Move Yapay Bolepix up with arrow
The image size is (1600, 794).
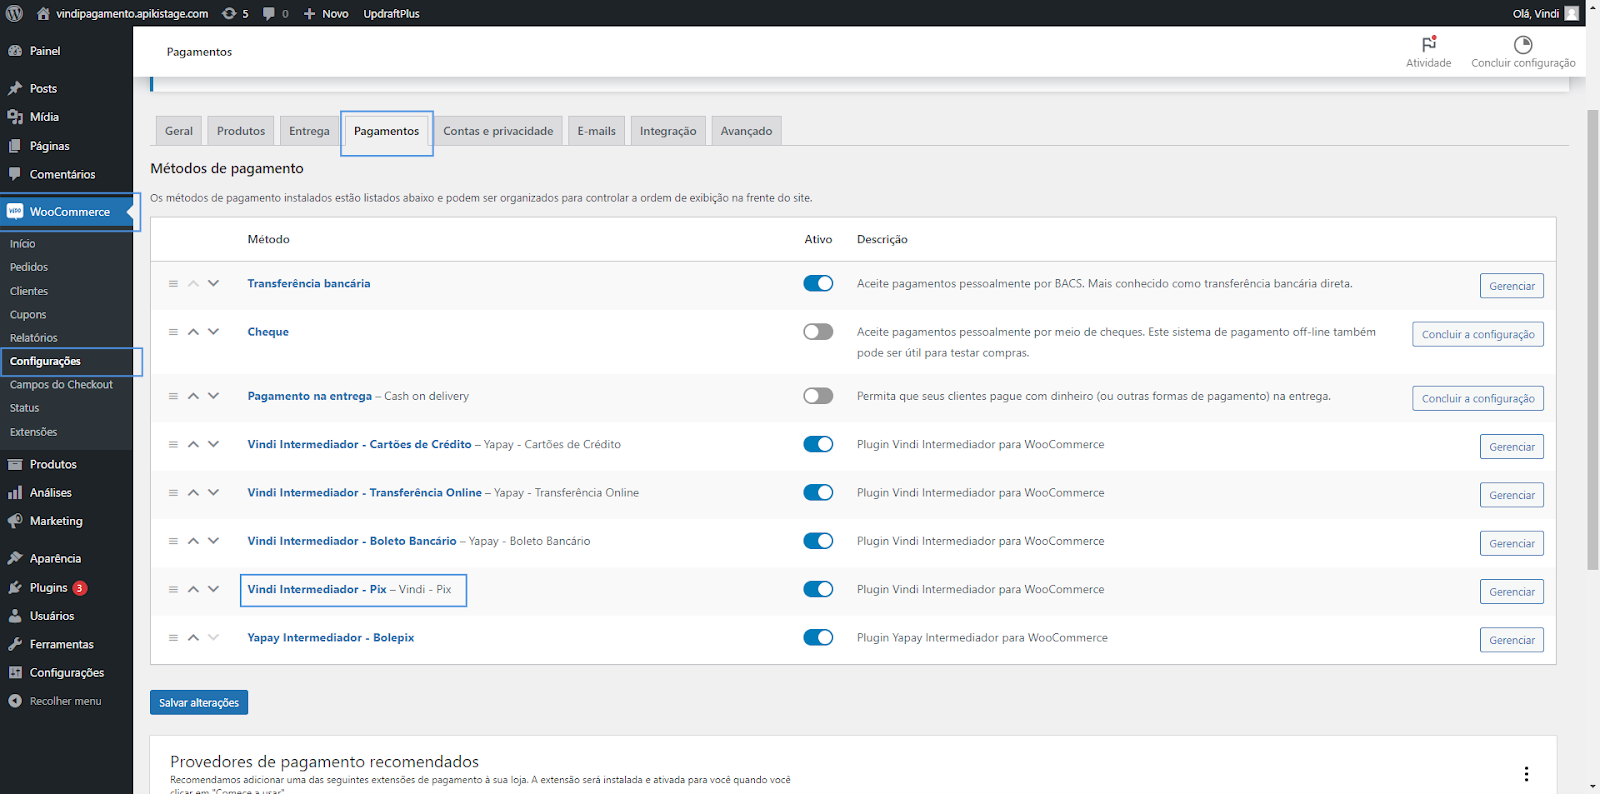[193, 637]
